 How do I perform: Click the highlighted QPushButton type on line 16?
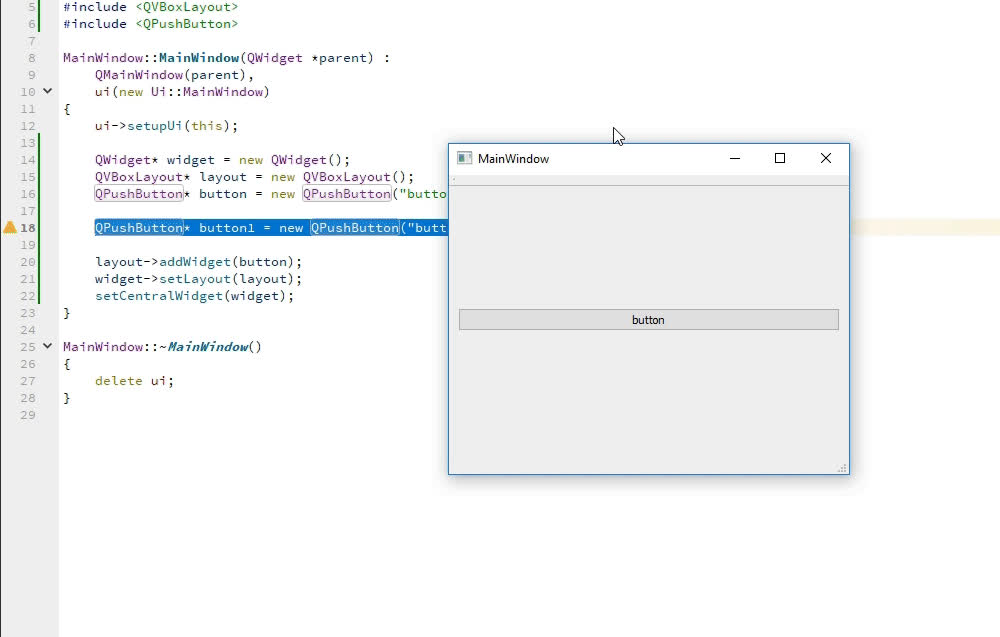139,194
